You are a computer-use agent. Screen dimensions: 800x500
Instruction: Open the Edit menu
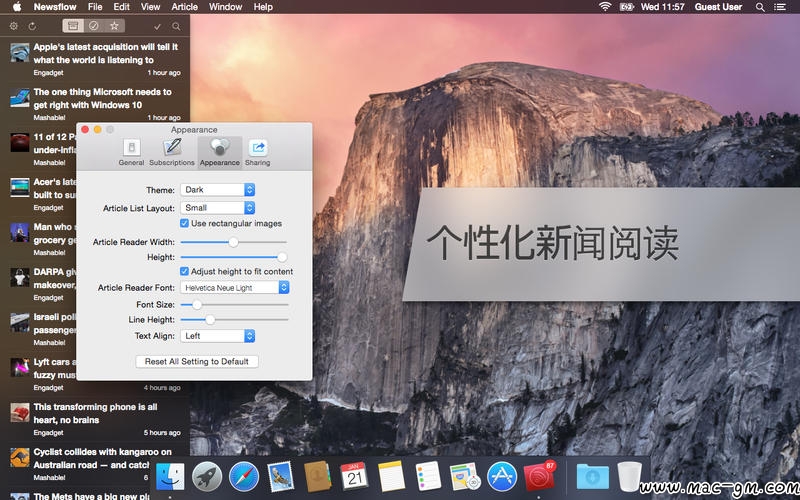tap(121, 7)
